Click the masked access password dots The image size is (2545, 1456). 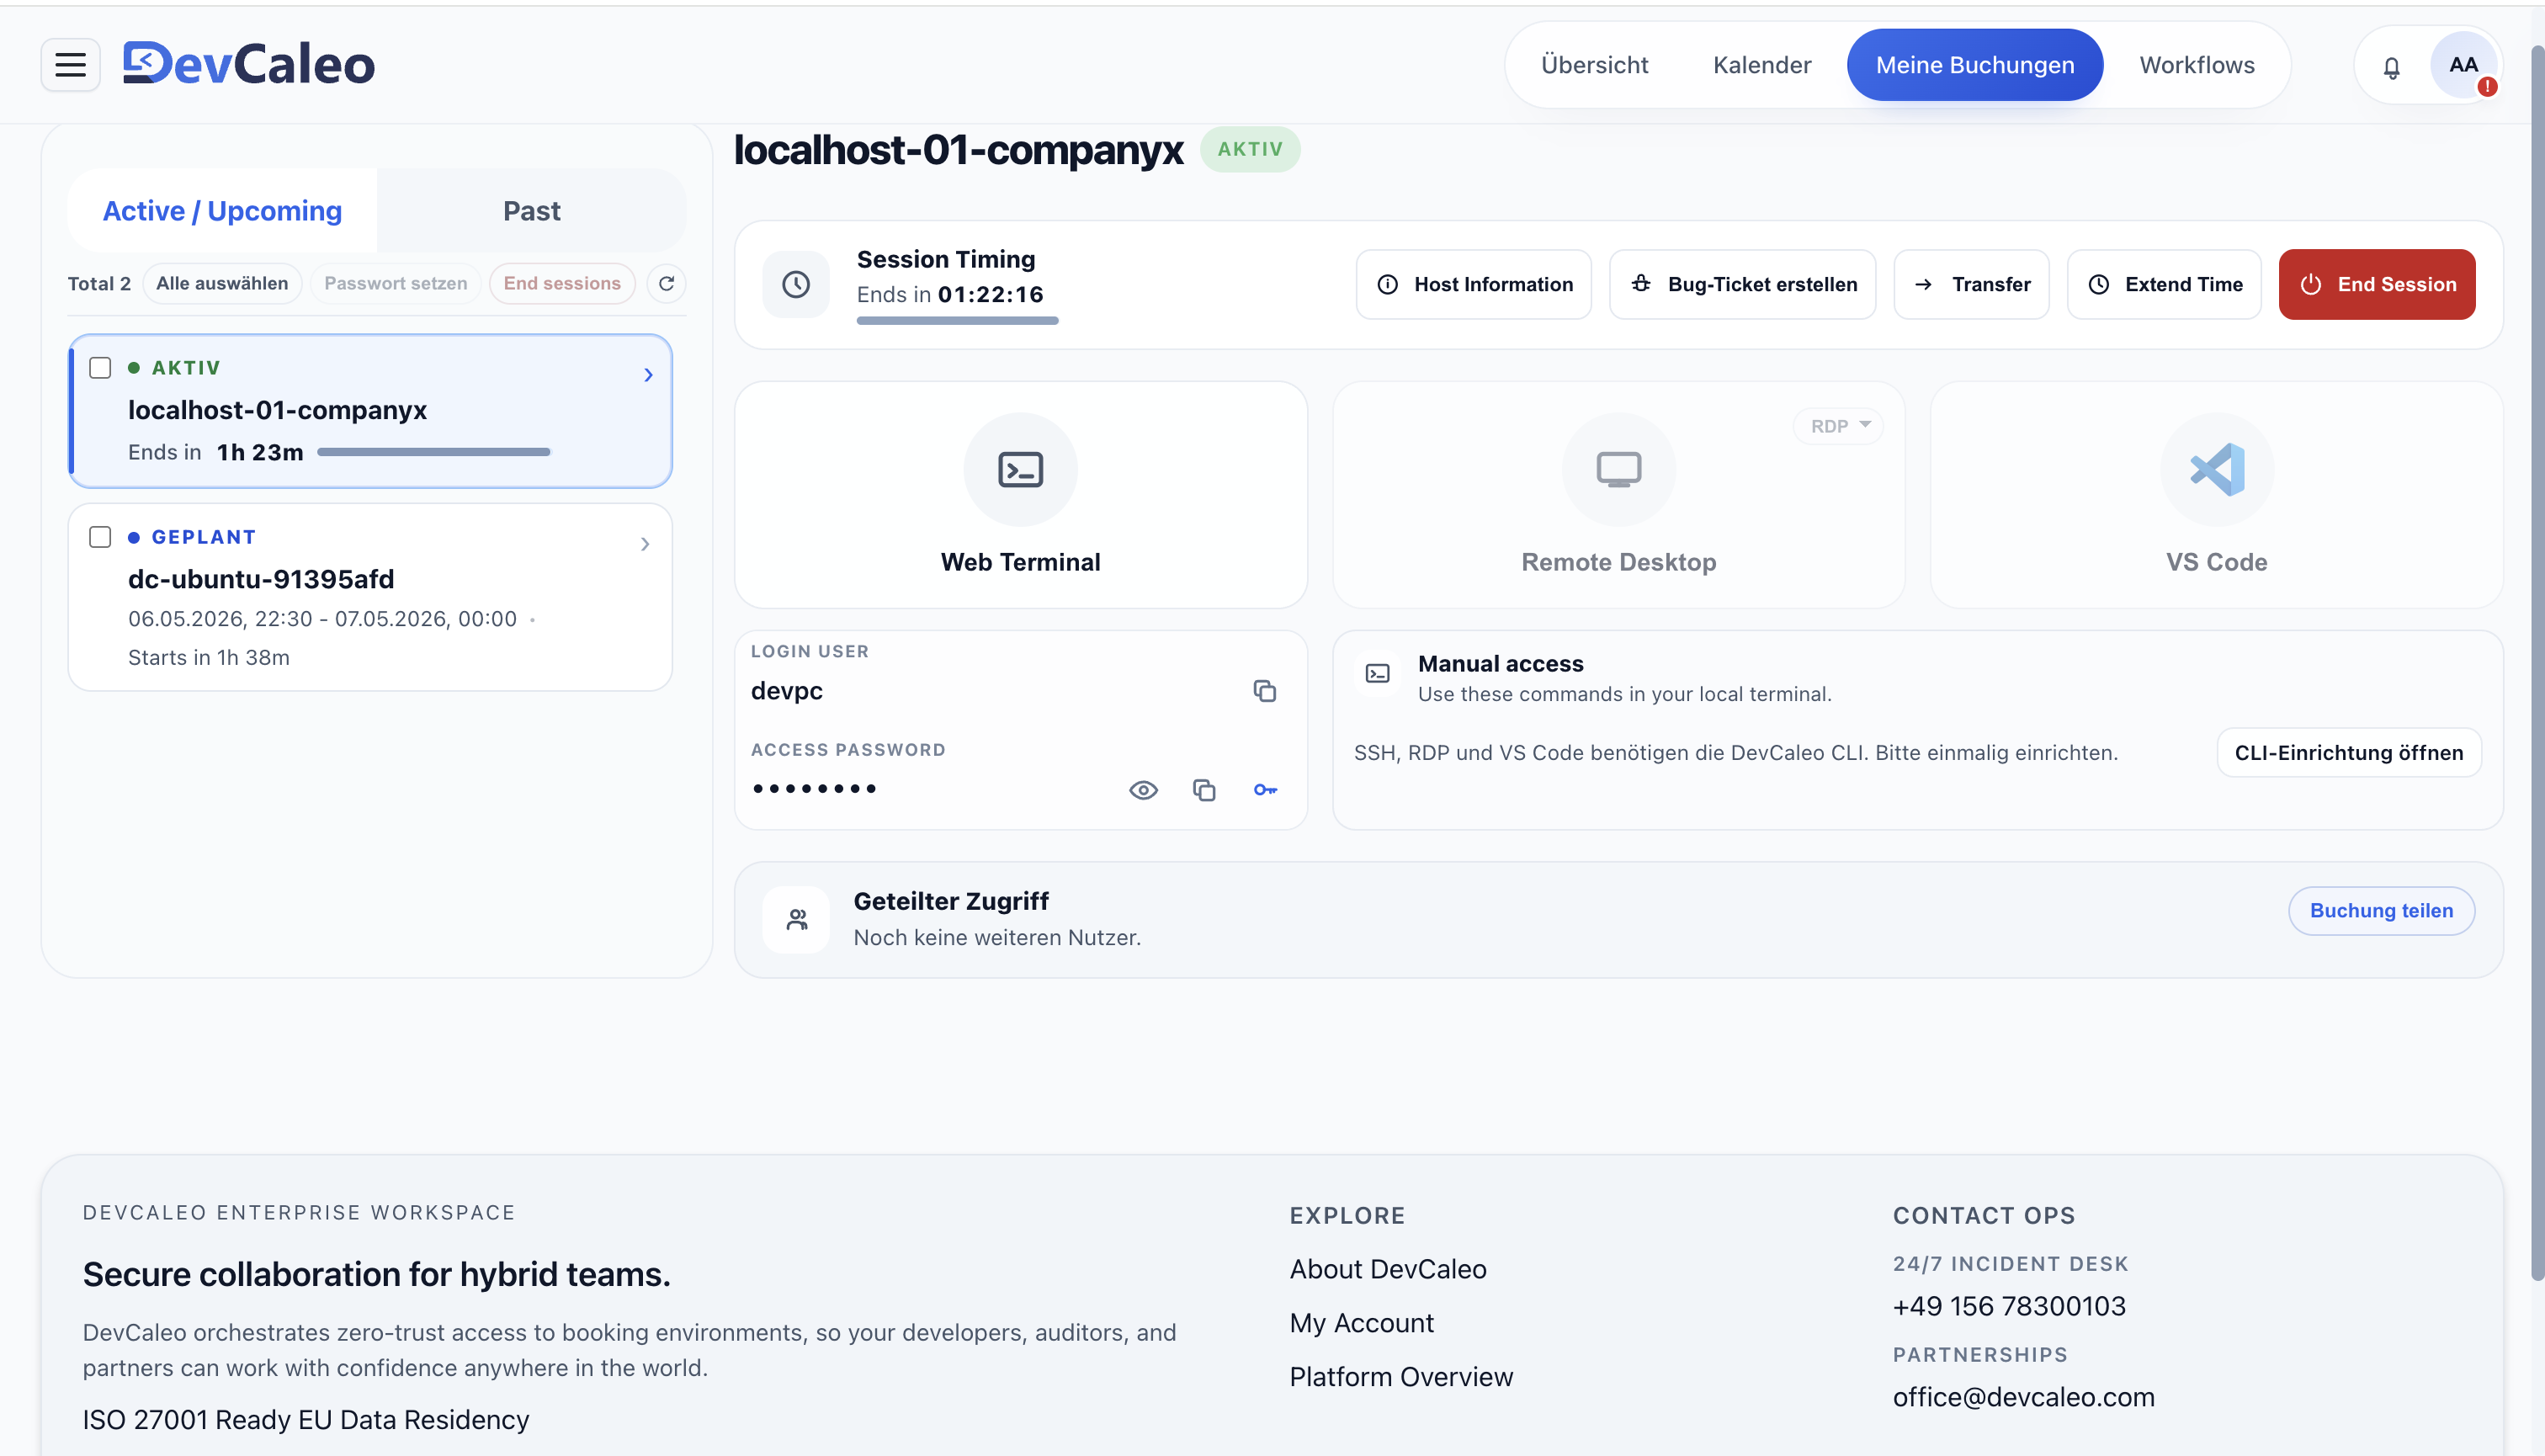point(815,789)
